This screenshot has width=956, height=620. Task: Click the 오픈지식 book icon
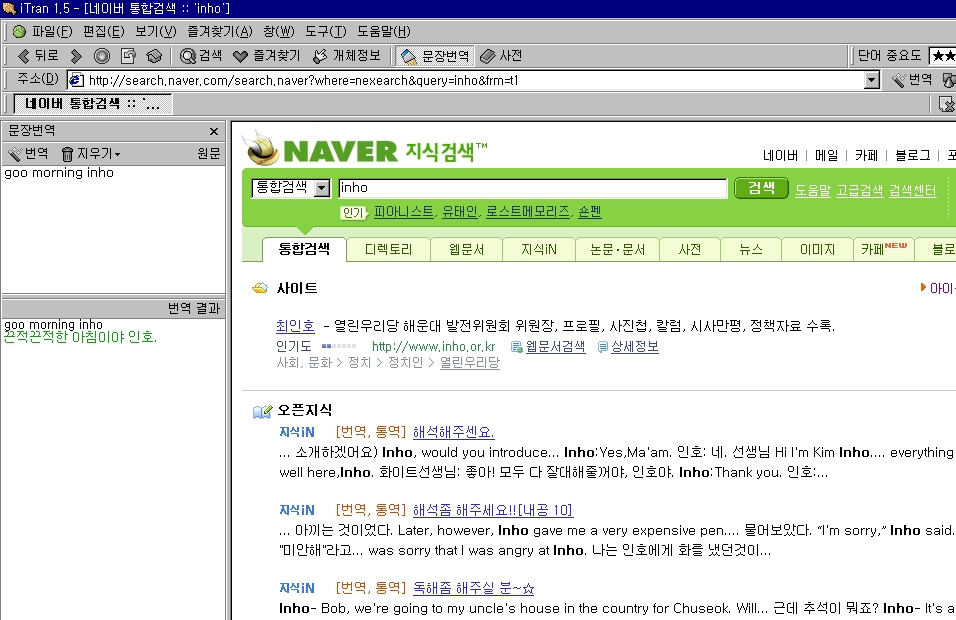[262, 412]
